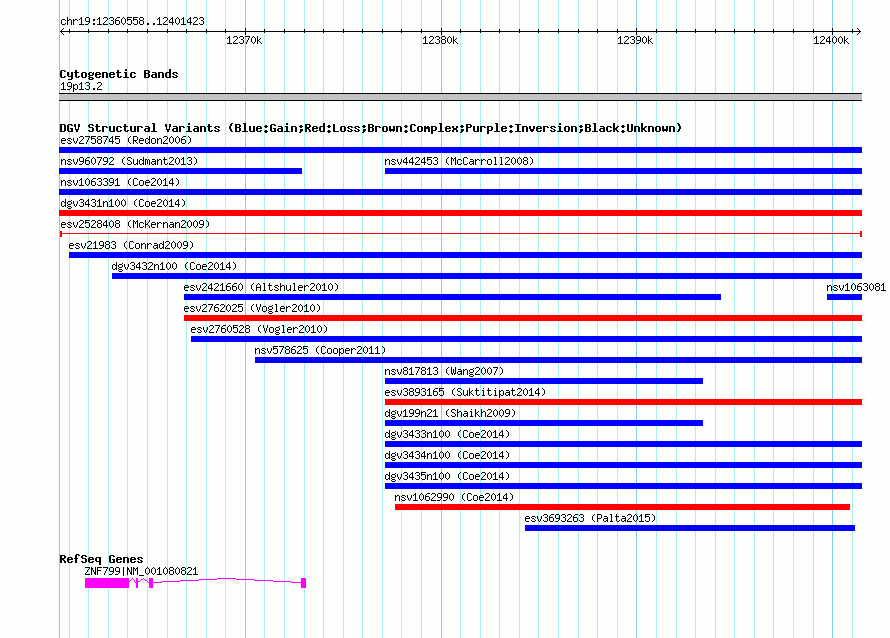The width and height of the screenshot is (890, 638).
Task: Select the dgv3434n100 (Coe2014) label
Action: 447,455
